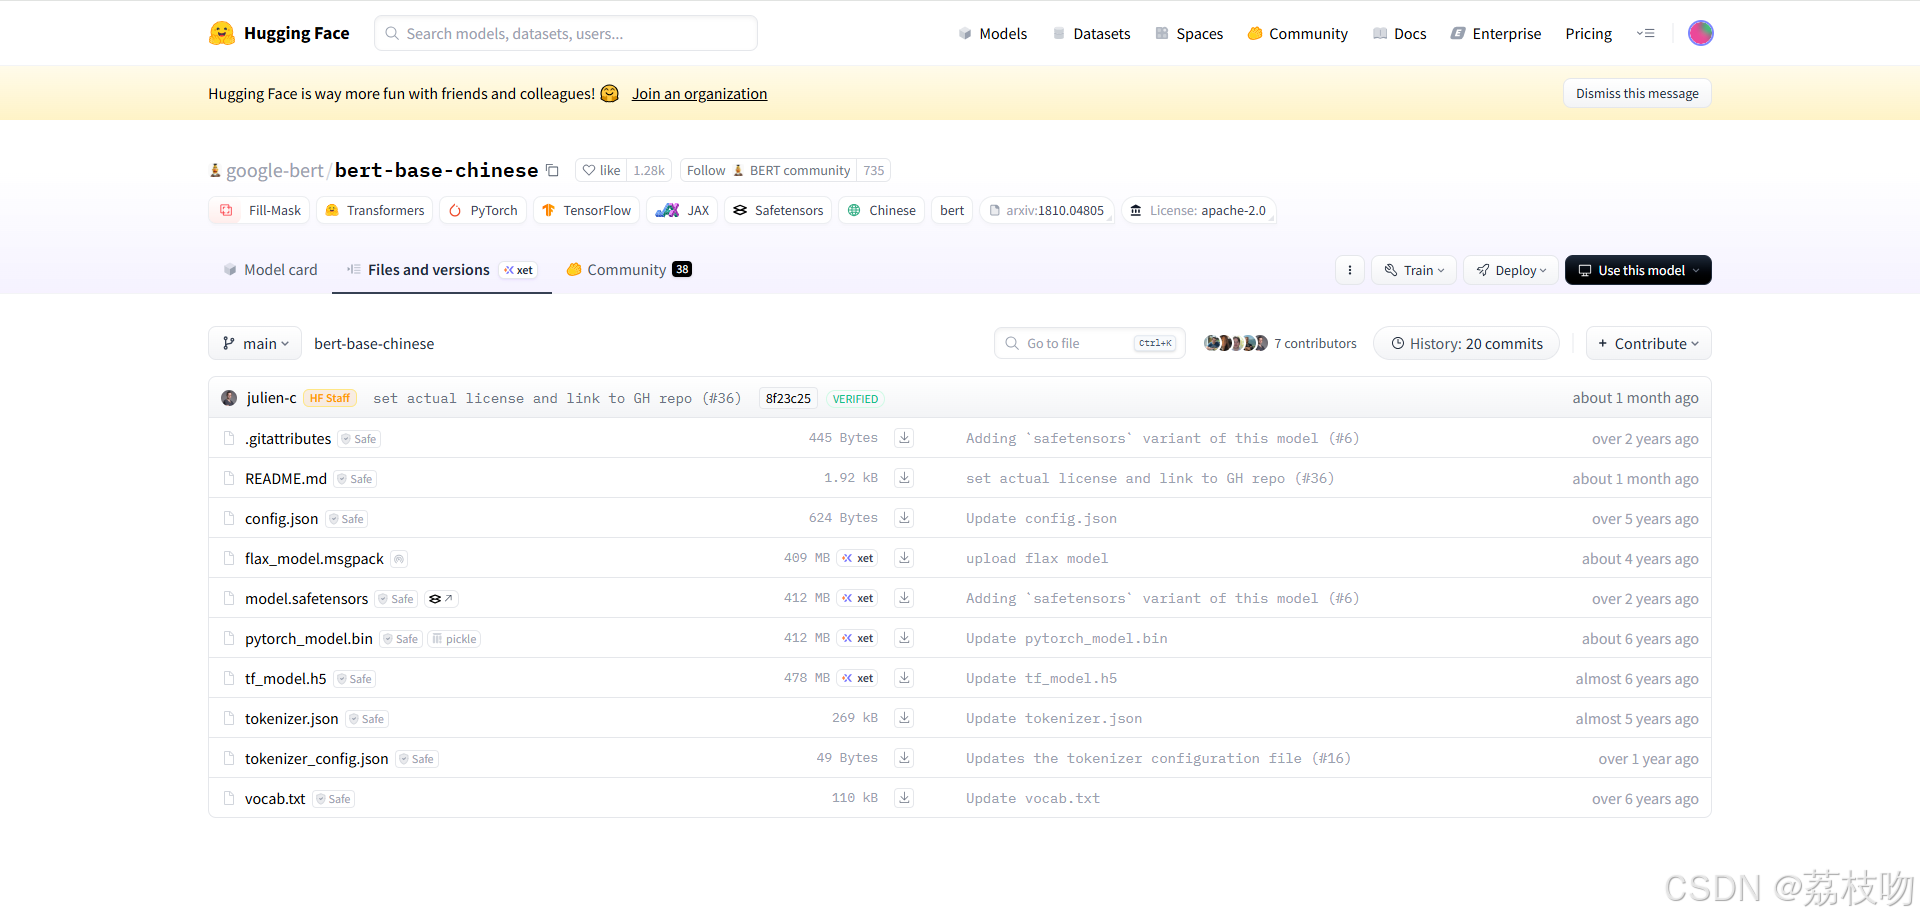Expand the Deploy dropdown

point(1511,270)
